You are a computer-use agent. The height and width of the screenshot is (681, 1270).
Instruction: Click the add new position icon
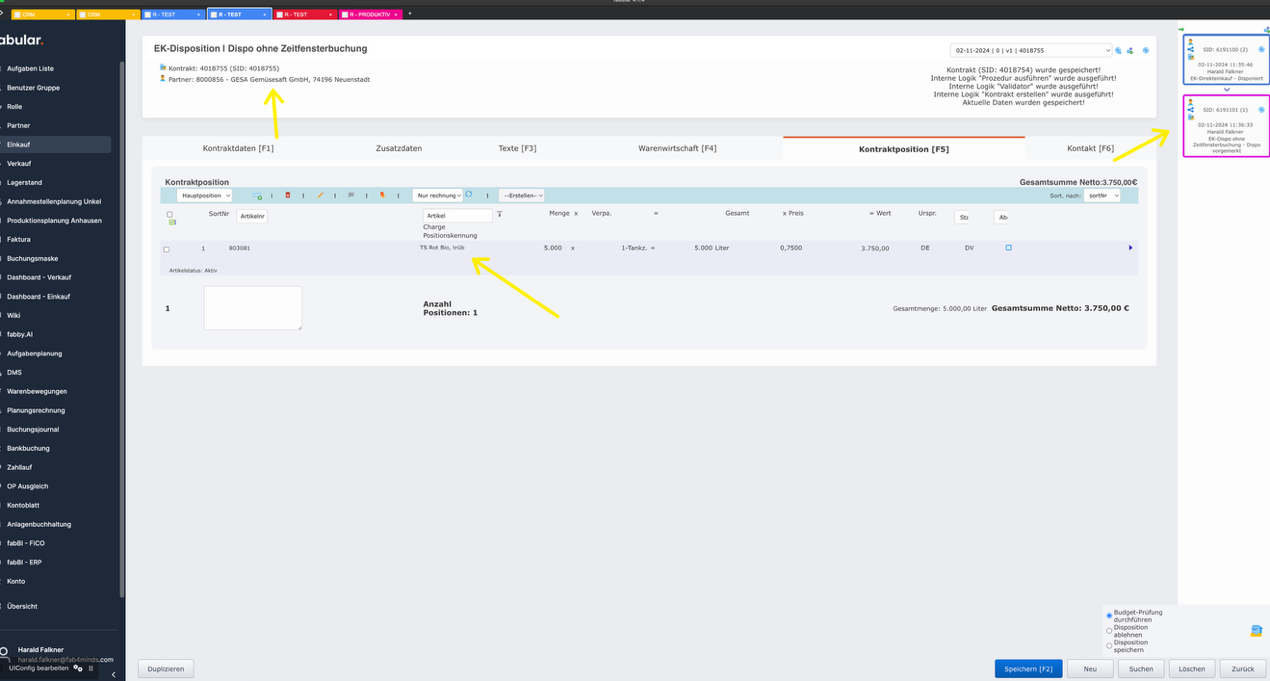tap(257, 196)
